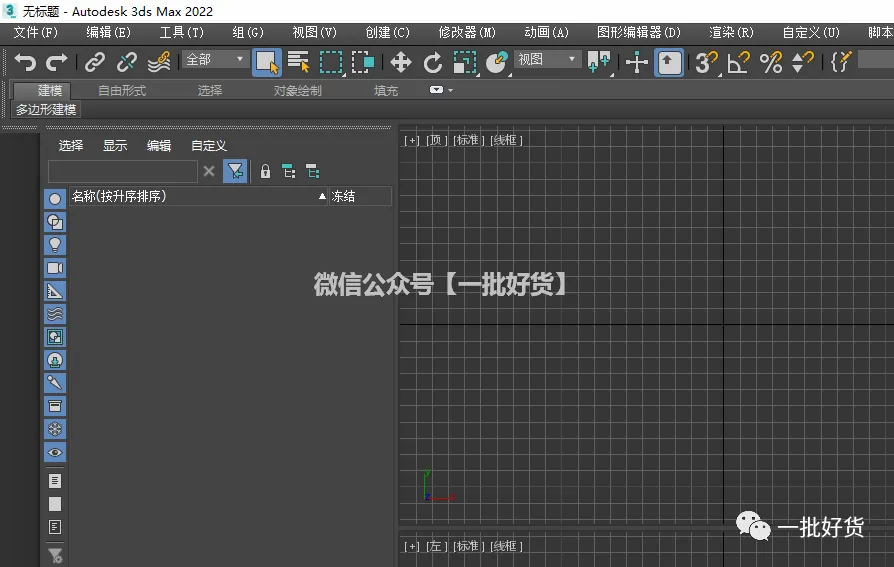Open top viewport [线框] shading menu
Image resolution: width=894 pixels, height=567 pixels.
506,140
